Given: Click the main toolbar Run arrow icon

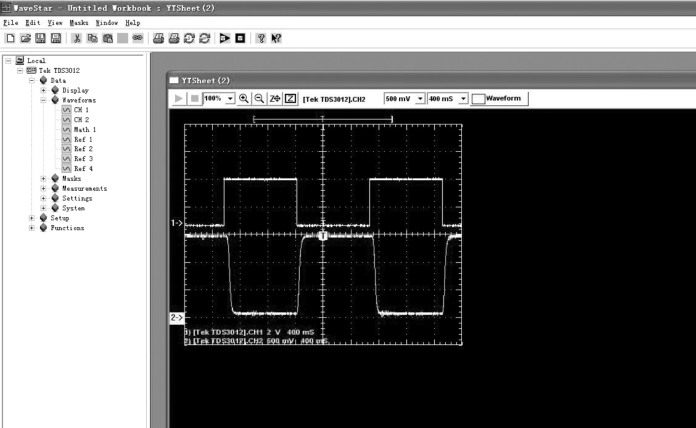Looking at the screenshot, I should coord(225,38).
